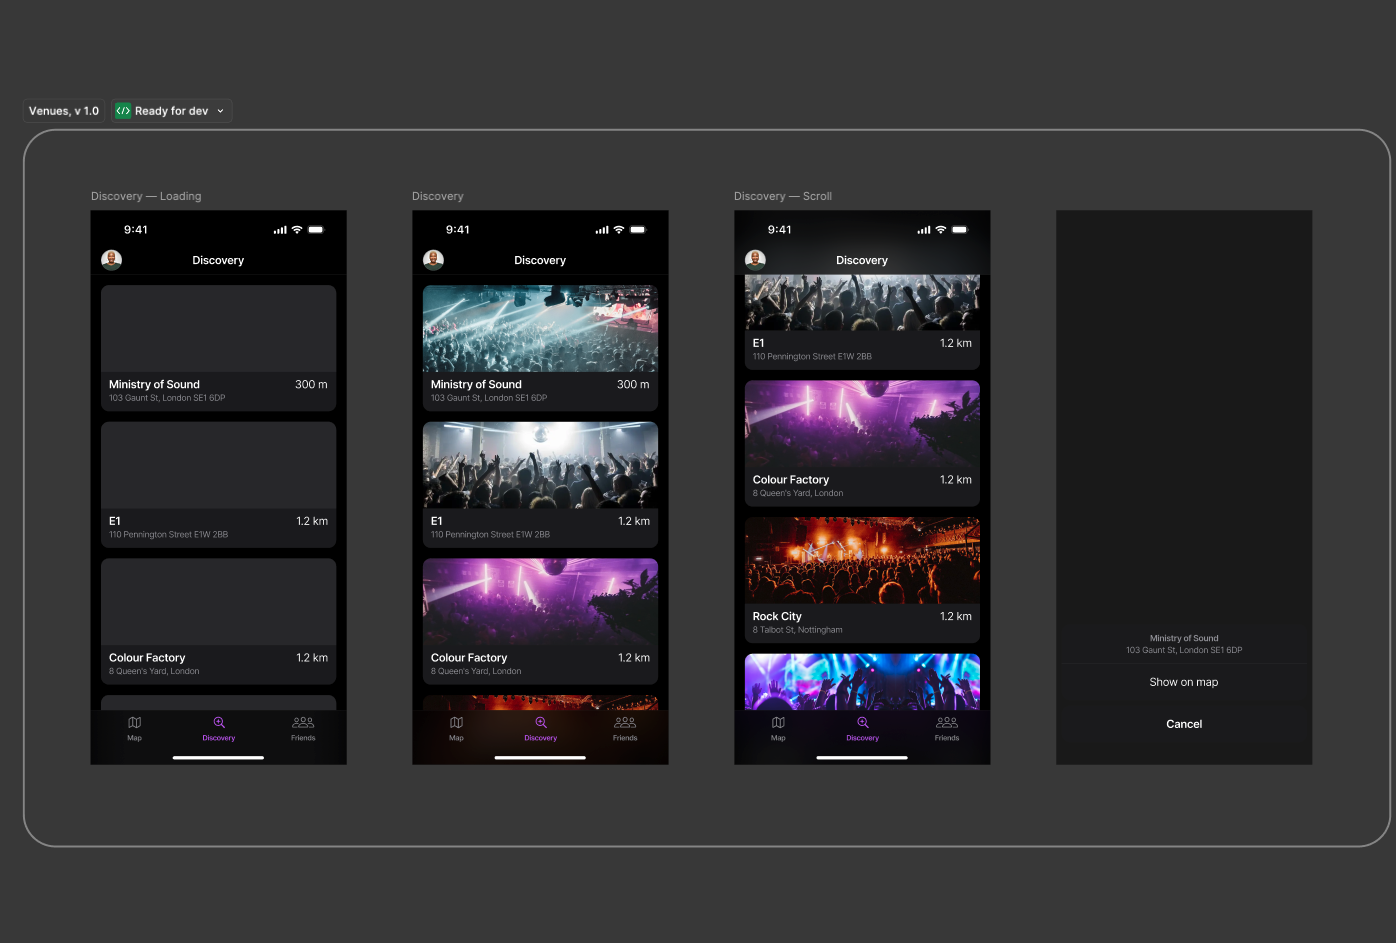Screen dimensions: 1396x943
Task: Click Rock City orange concert photo in Scroll frame
Action: coord(862,561)
